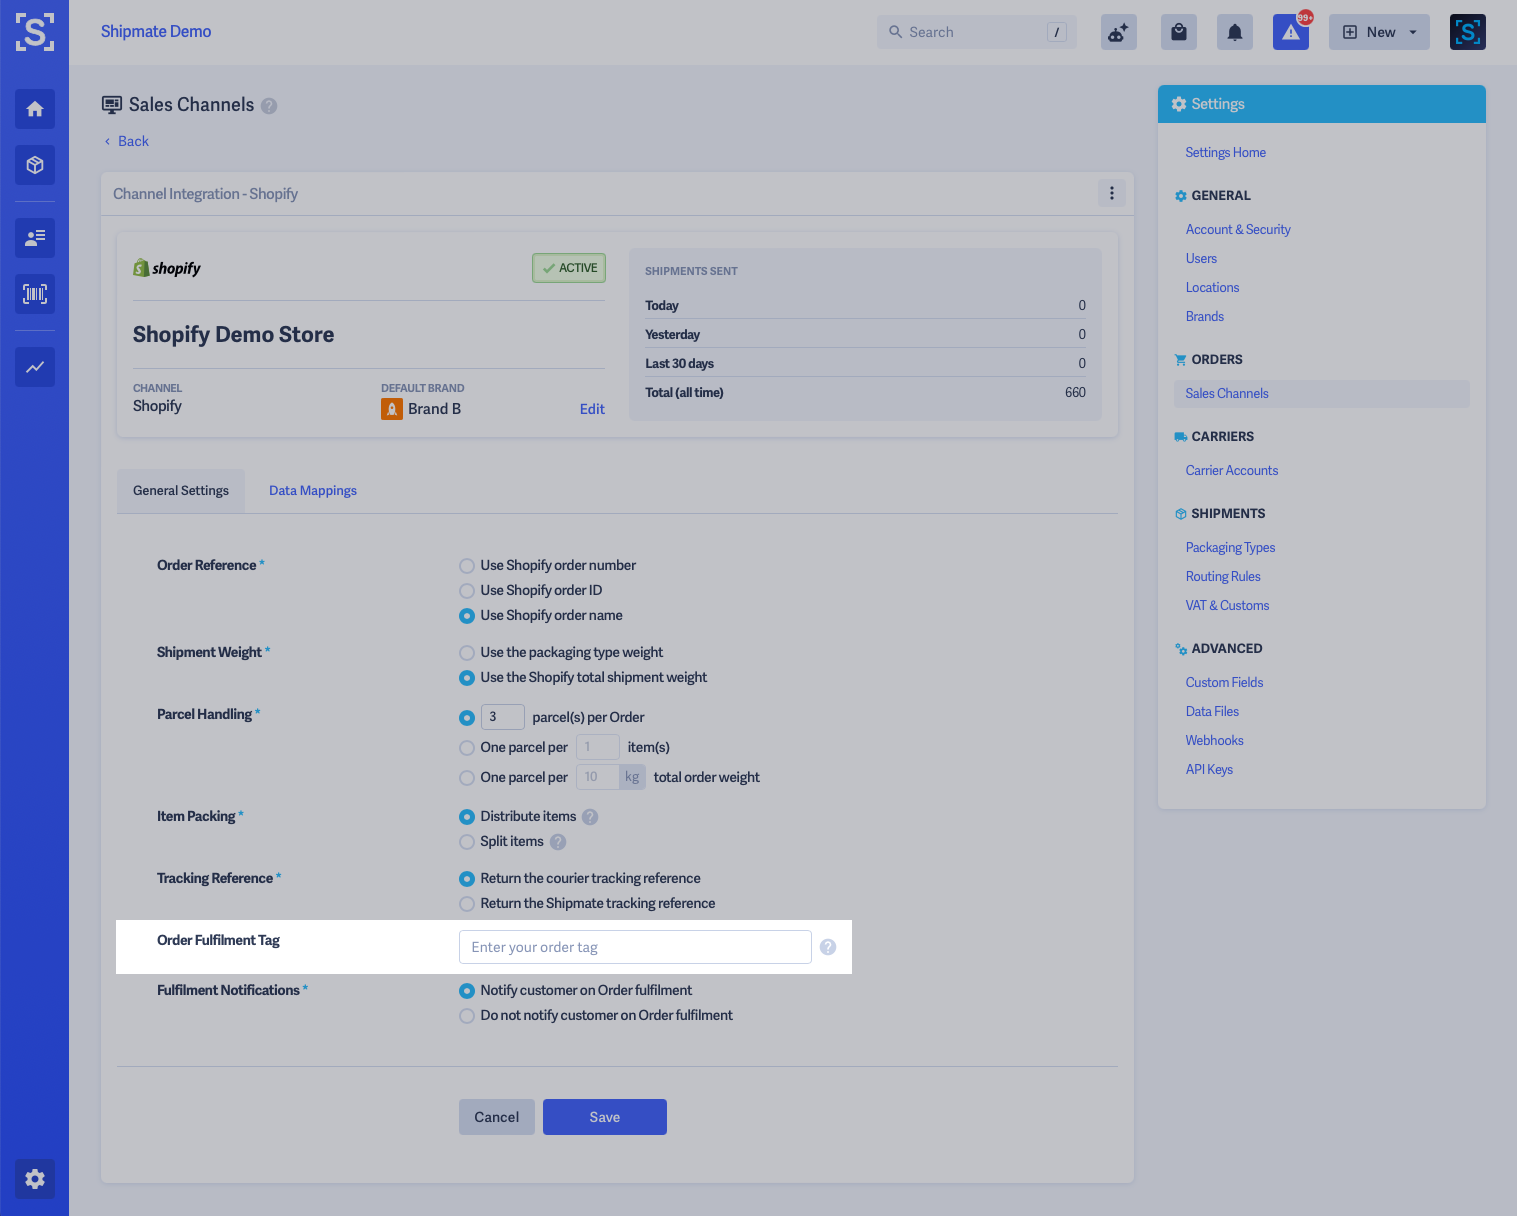Choose Split items for Item Packing
Image resolution: width=1517 pixels, height=1216 pixels.
[x=466, y=842]
